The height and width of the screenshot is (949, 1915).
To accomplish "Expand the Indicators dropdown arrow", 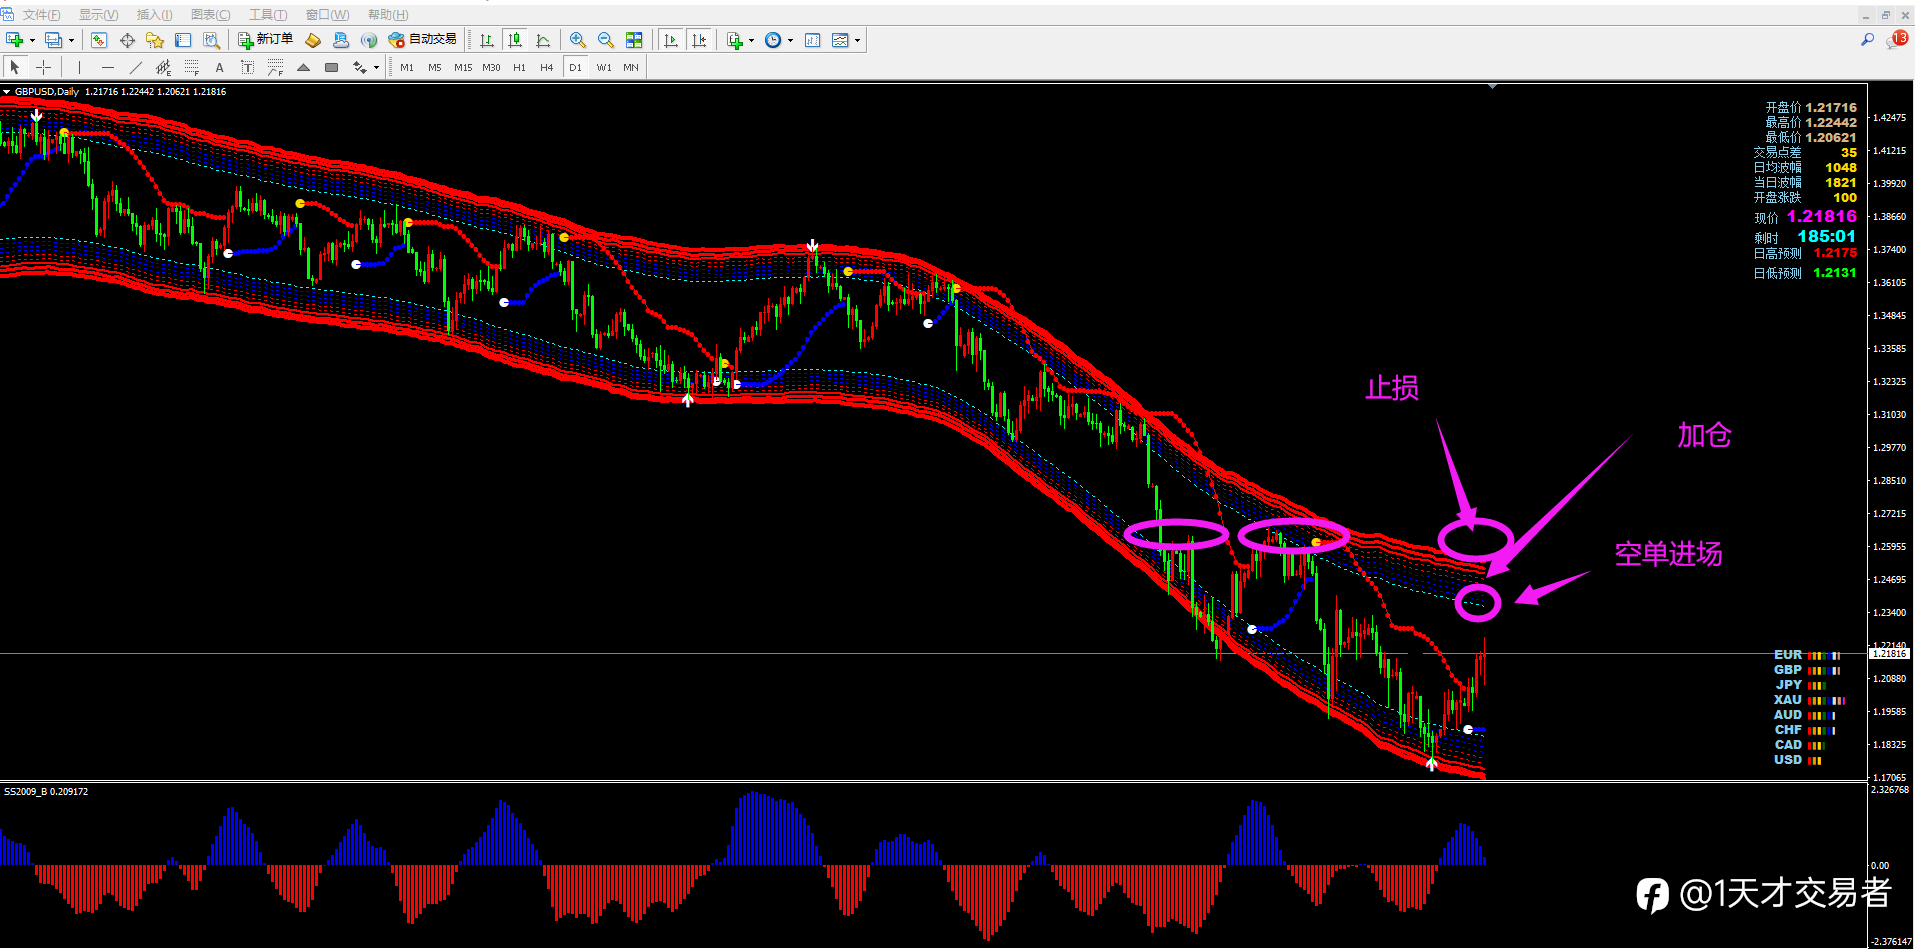I will click(751, 41).
